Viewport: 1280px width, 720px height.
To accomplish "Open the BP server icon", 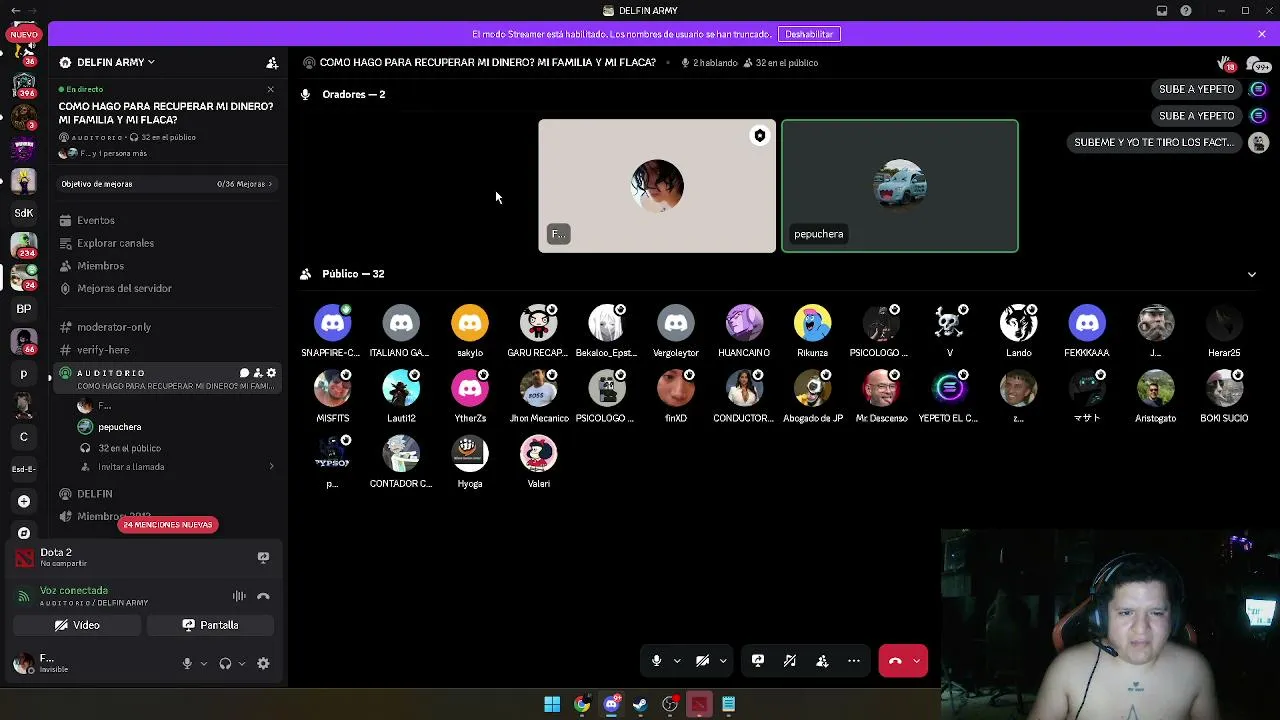I will pyautogui.click(x=24, y=309).
